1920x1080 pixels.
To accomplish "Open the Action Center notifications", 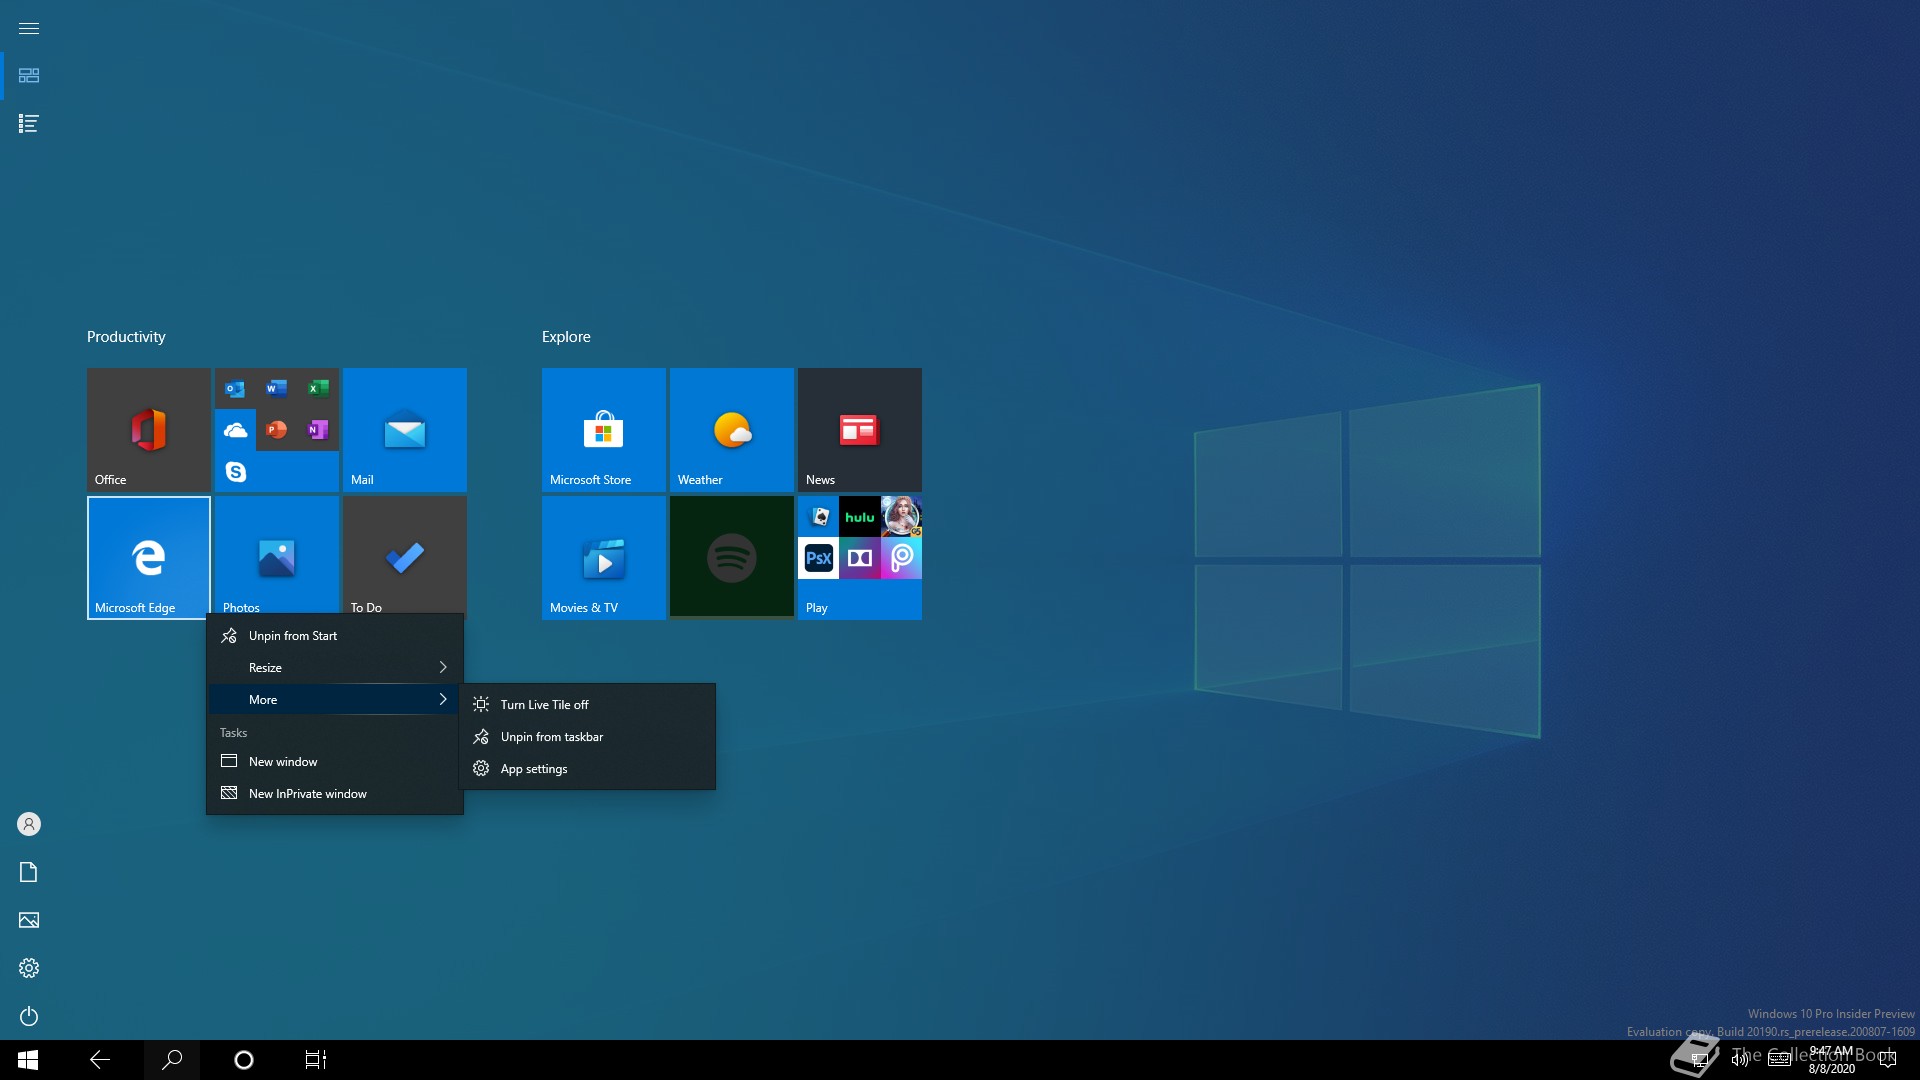I will point(1888,1060).
